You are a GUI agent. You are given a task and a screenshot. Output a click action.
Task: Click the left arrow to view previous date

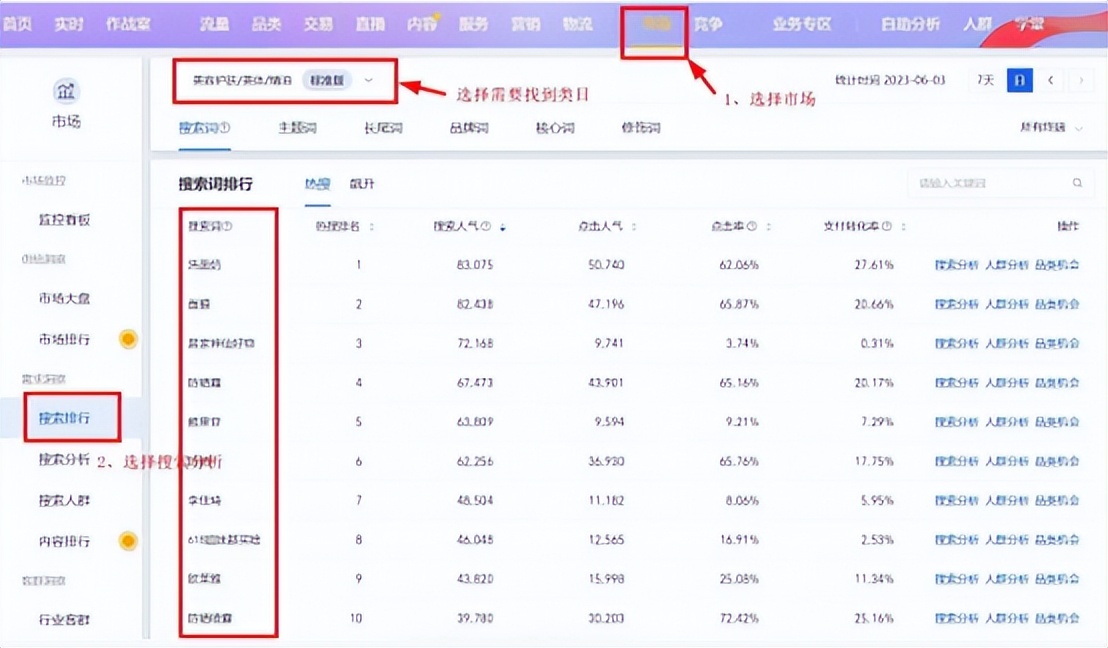pyautogui.click(x=1050, y=78)
